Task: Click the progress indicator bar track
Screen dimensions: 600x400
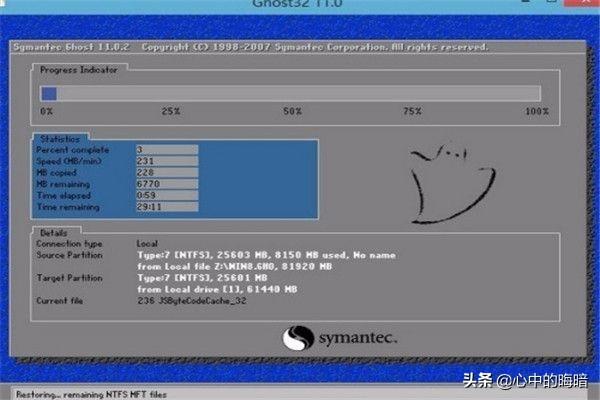Action: (x=290, y=94)
